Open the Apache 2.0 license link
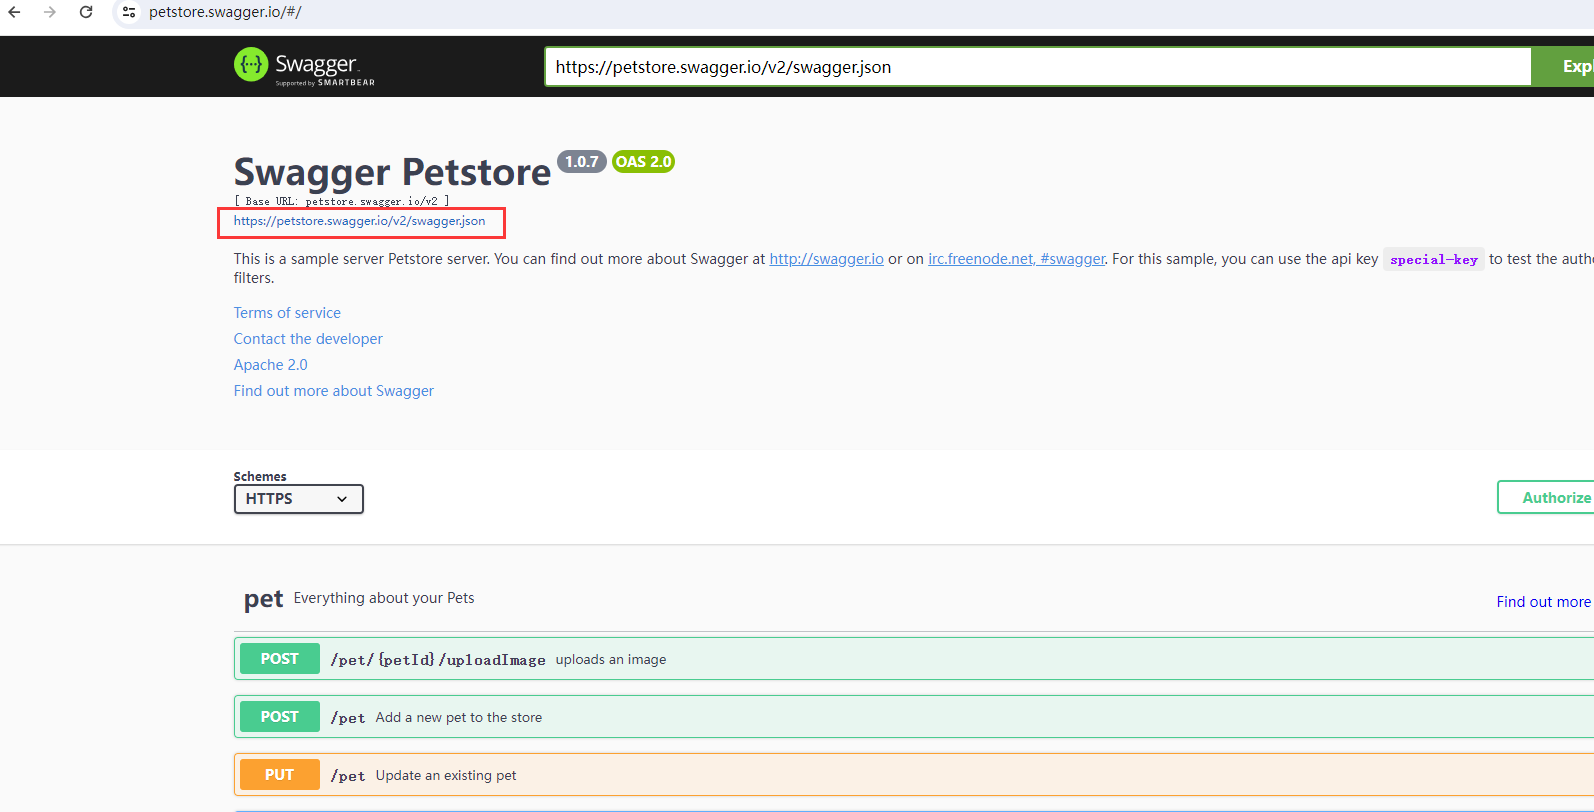Image resolution: width=1594 pixels, height=812 pixels. 271,365
